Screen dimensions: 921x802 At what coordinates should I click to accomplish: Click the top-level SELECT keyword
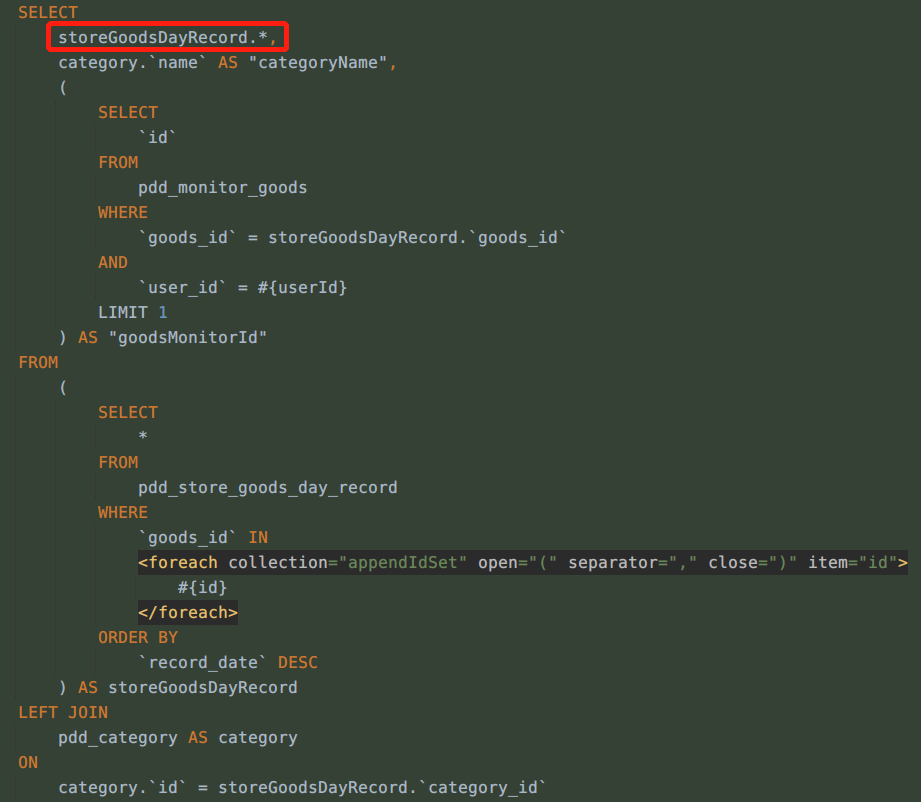coord(48,12)
